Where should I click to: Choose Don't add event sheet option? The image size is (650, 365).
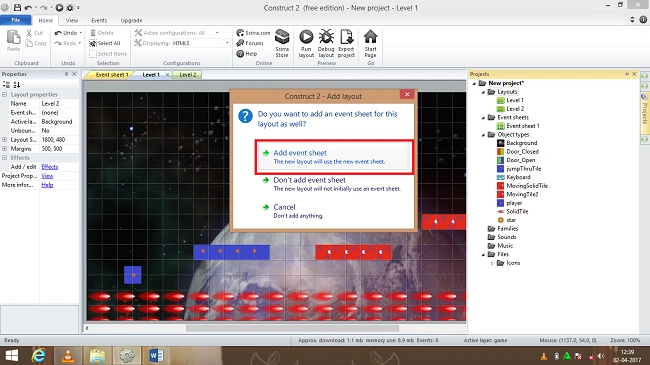pyautogui.click(x=334, y=184)
